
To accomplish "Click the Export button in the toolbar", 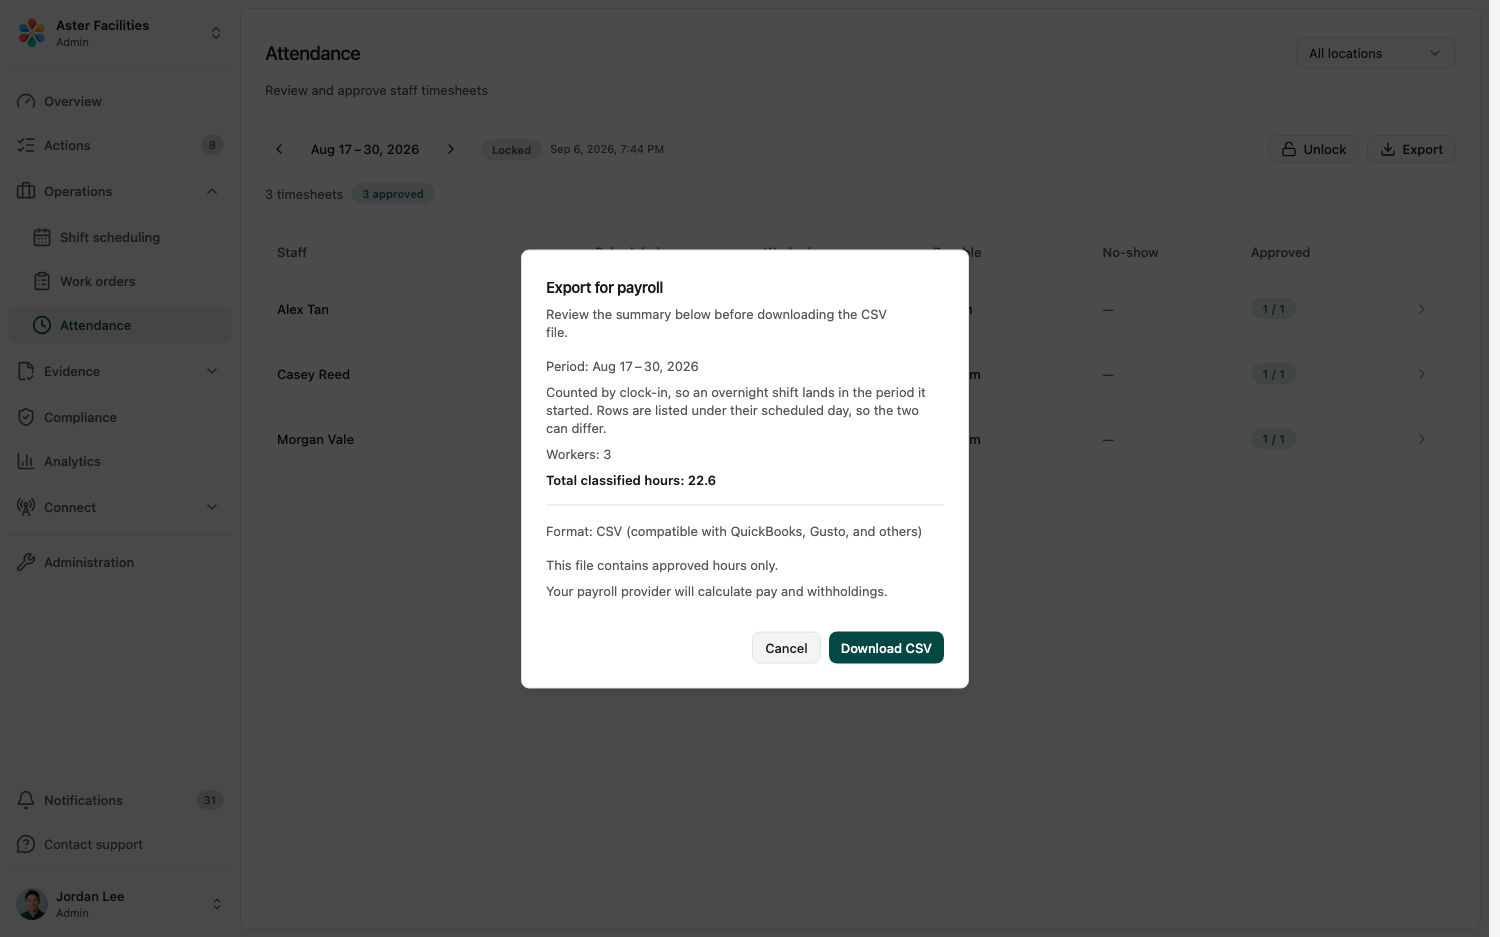I will point(1411,149).
